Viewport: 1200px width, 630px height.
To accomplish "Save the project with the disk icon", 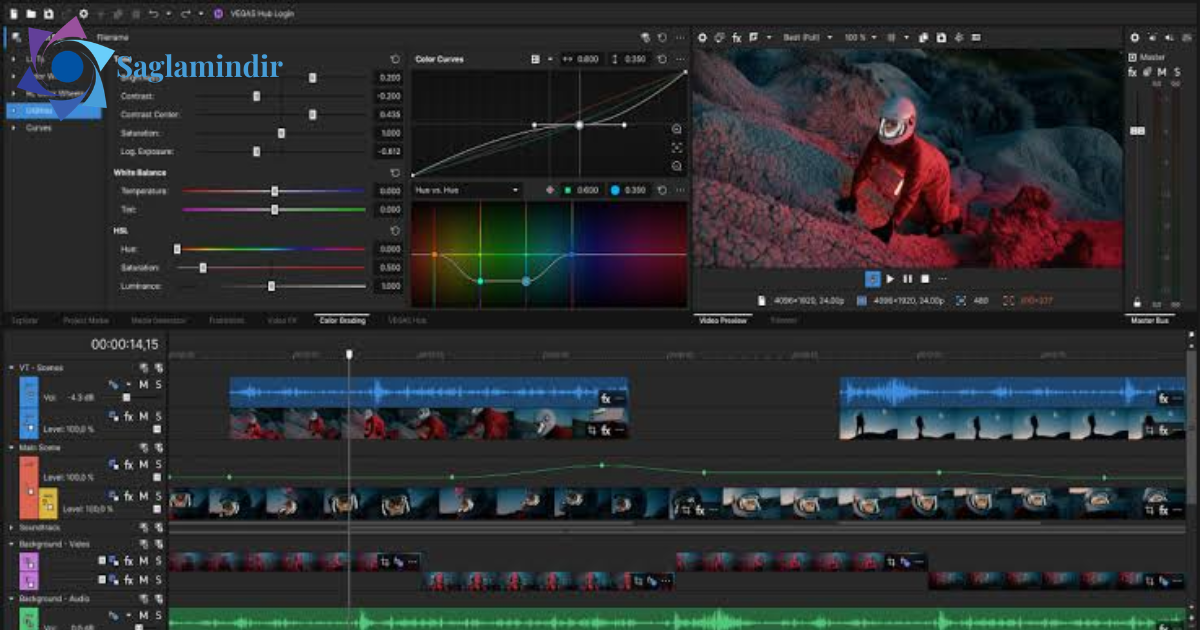I will [x=48, y=14].
